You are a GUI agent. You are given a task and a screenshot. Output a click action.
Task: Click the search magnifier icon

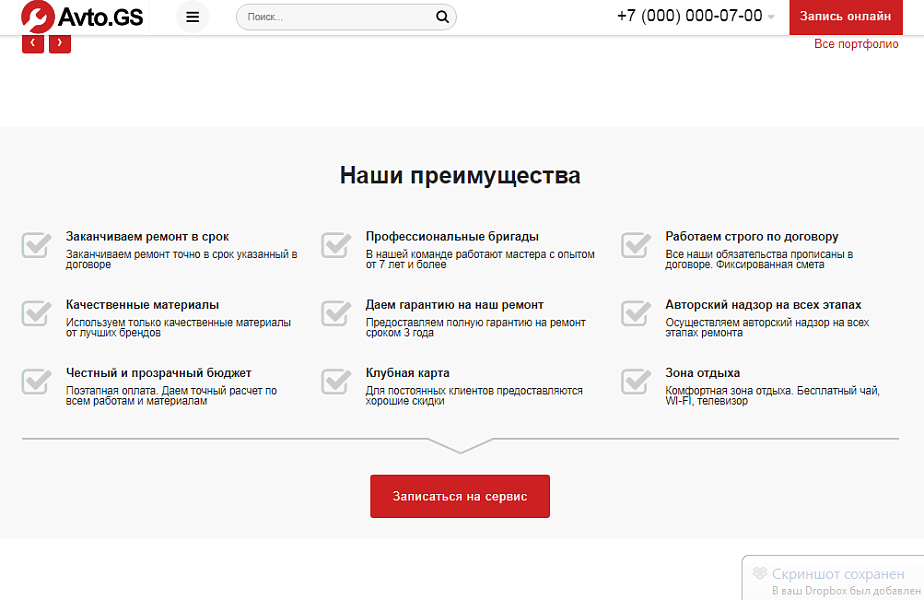tap(441, 16)
